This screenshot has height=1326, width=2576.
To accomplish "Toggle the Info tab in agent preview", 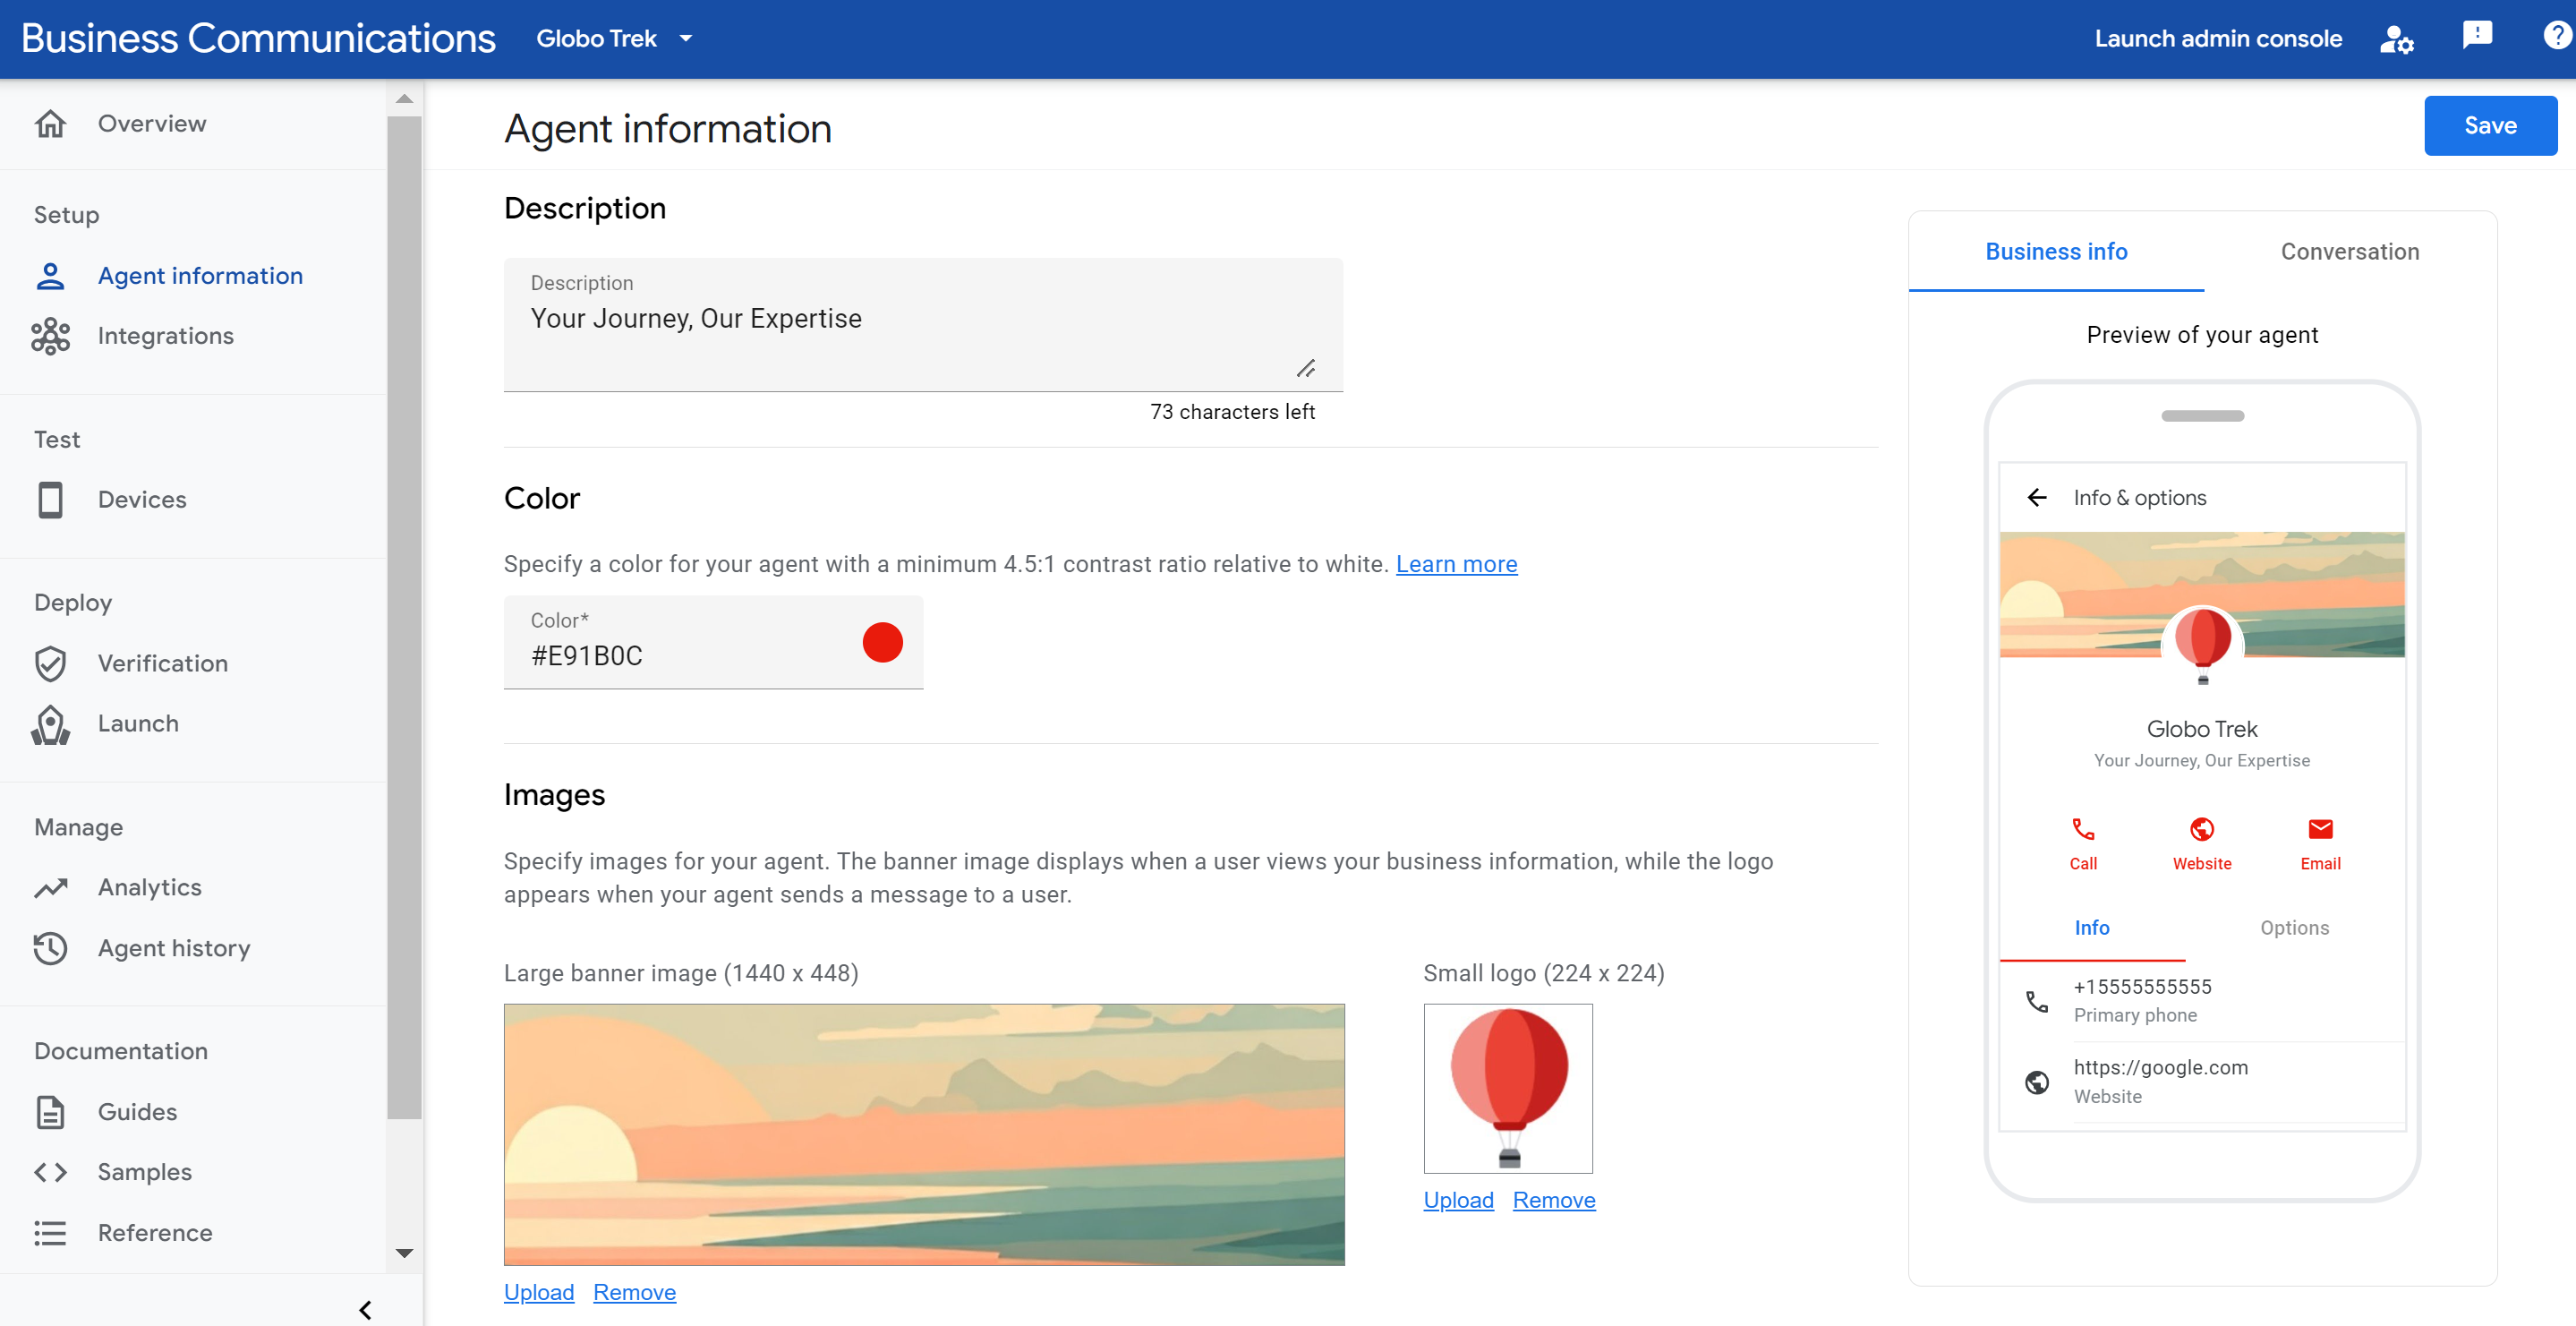I will point(2093,927).
